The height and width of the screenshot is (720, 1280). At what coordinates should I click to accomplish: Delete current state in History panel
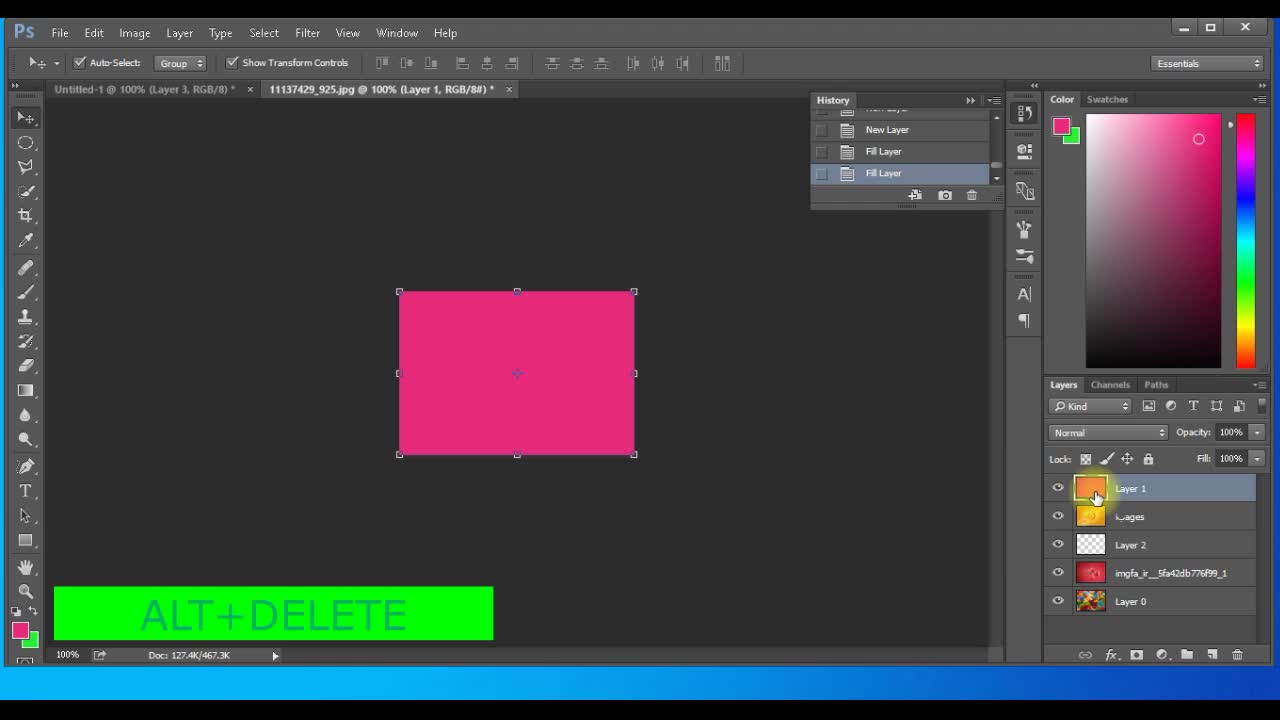point(972,195)
